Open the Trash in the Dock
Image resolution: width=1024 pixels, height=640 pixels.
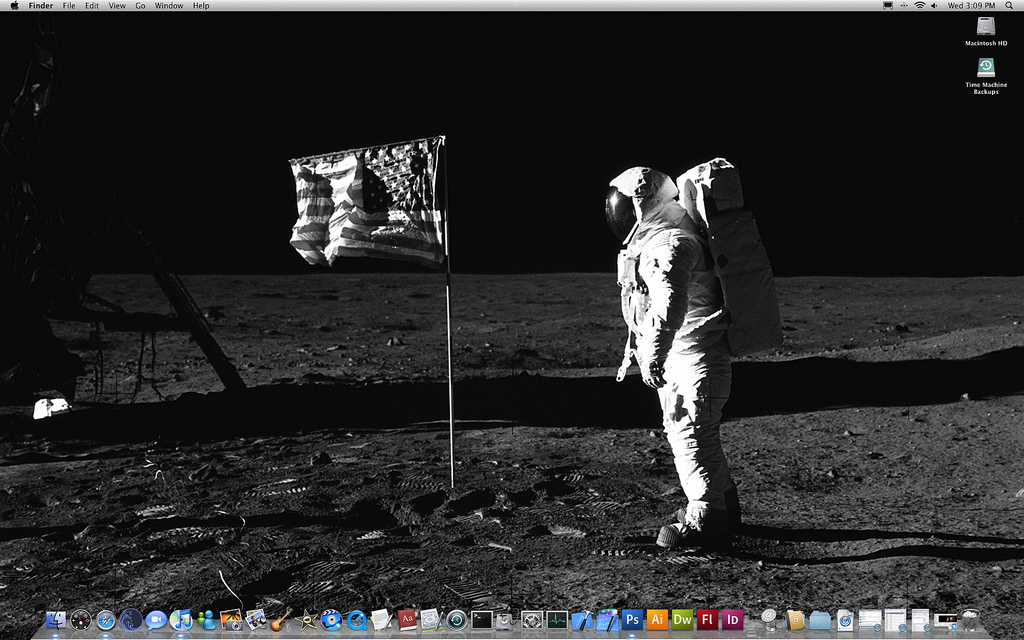[970, 620]
